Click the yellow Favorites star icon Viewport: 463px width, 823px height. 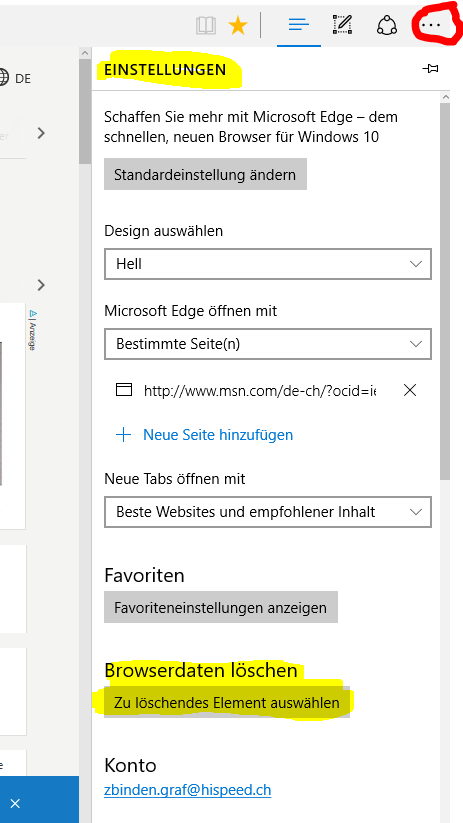tap(238, 25)
